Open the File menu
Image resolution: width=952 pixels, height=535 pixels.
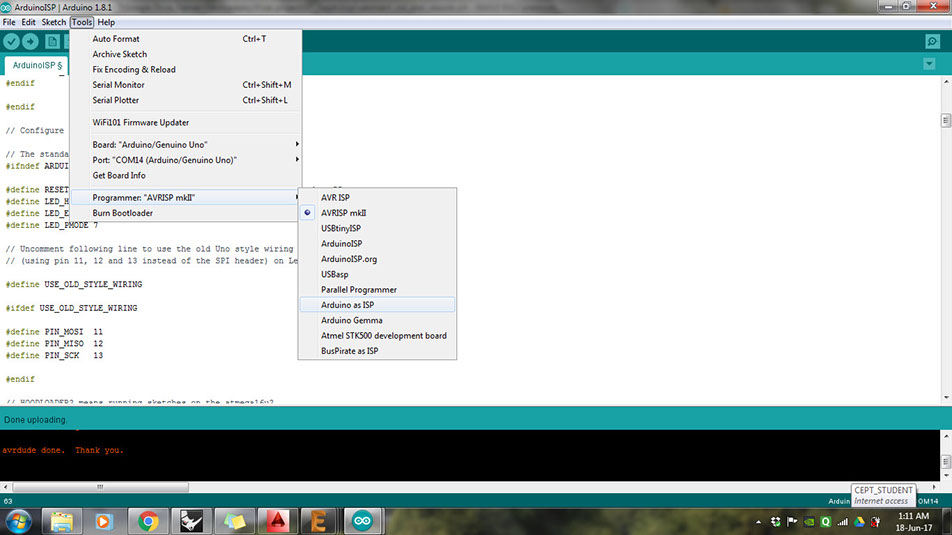(9, 22)
